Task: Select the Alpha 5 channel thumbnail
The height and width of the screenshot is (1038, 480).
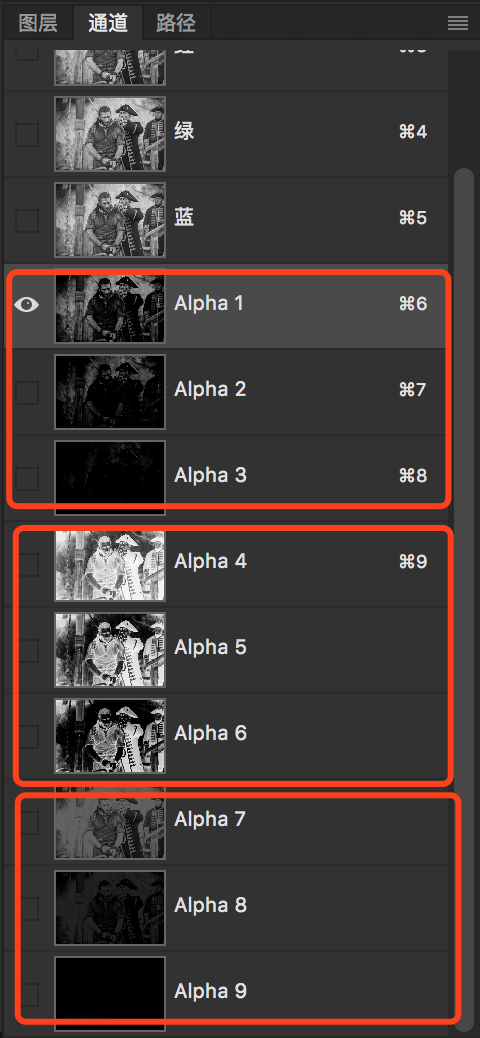Action: coord(110,650)
